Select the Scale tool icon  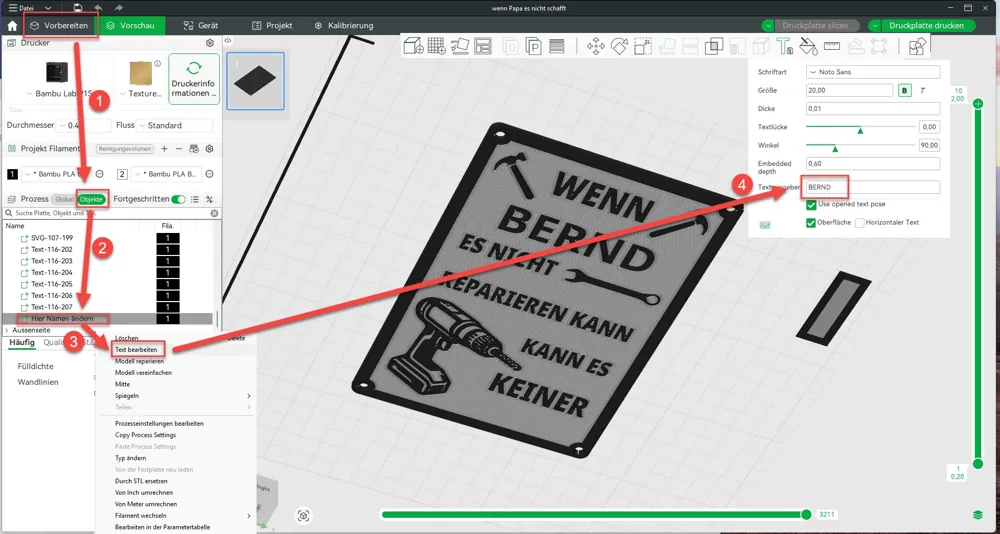(x=643, y=46)
